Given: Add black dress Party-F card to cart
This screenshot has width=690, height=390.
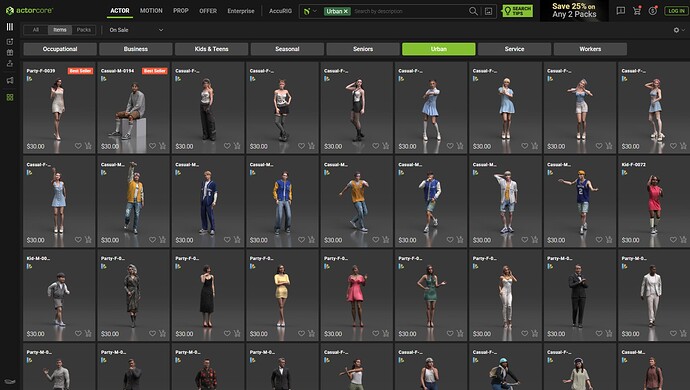Looking at the screenshot, I should 237,333.
